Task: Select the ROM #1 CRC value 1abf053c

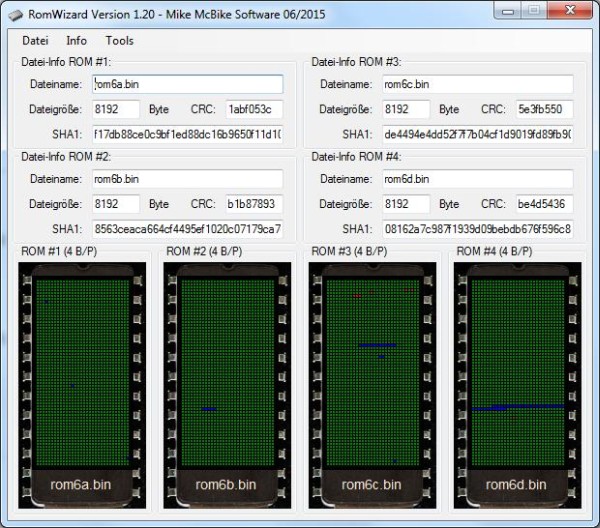Action: (x=254, y=109)
